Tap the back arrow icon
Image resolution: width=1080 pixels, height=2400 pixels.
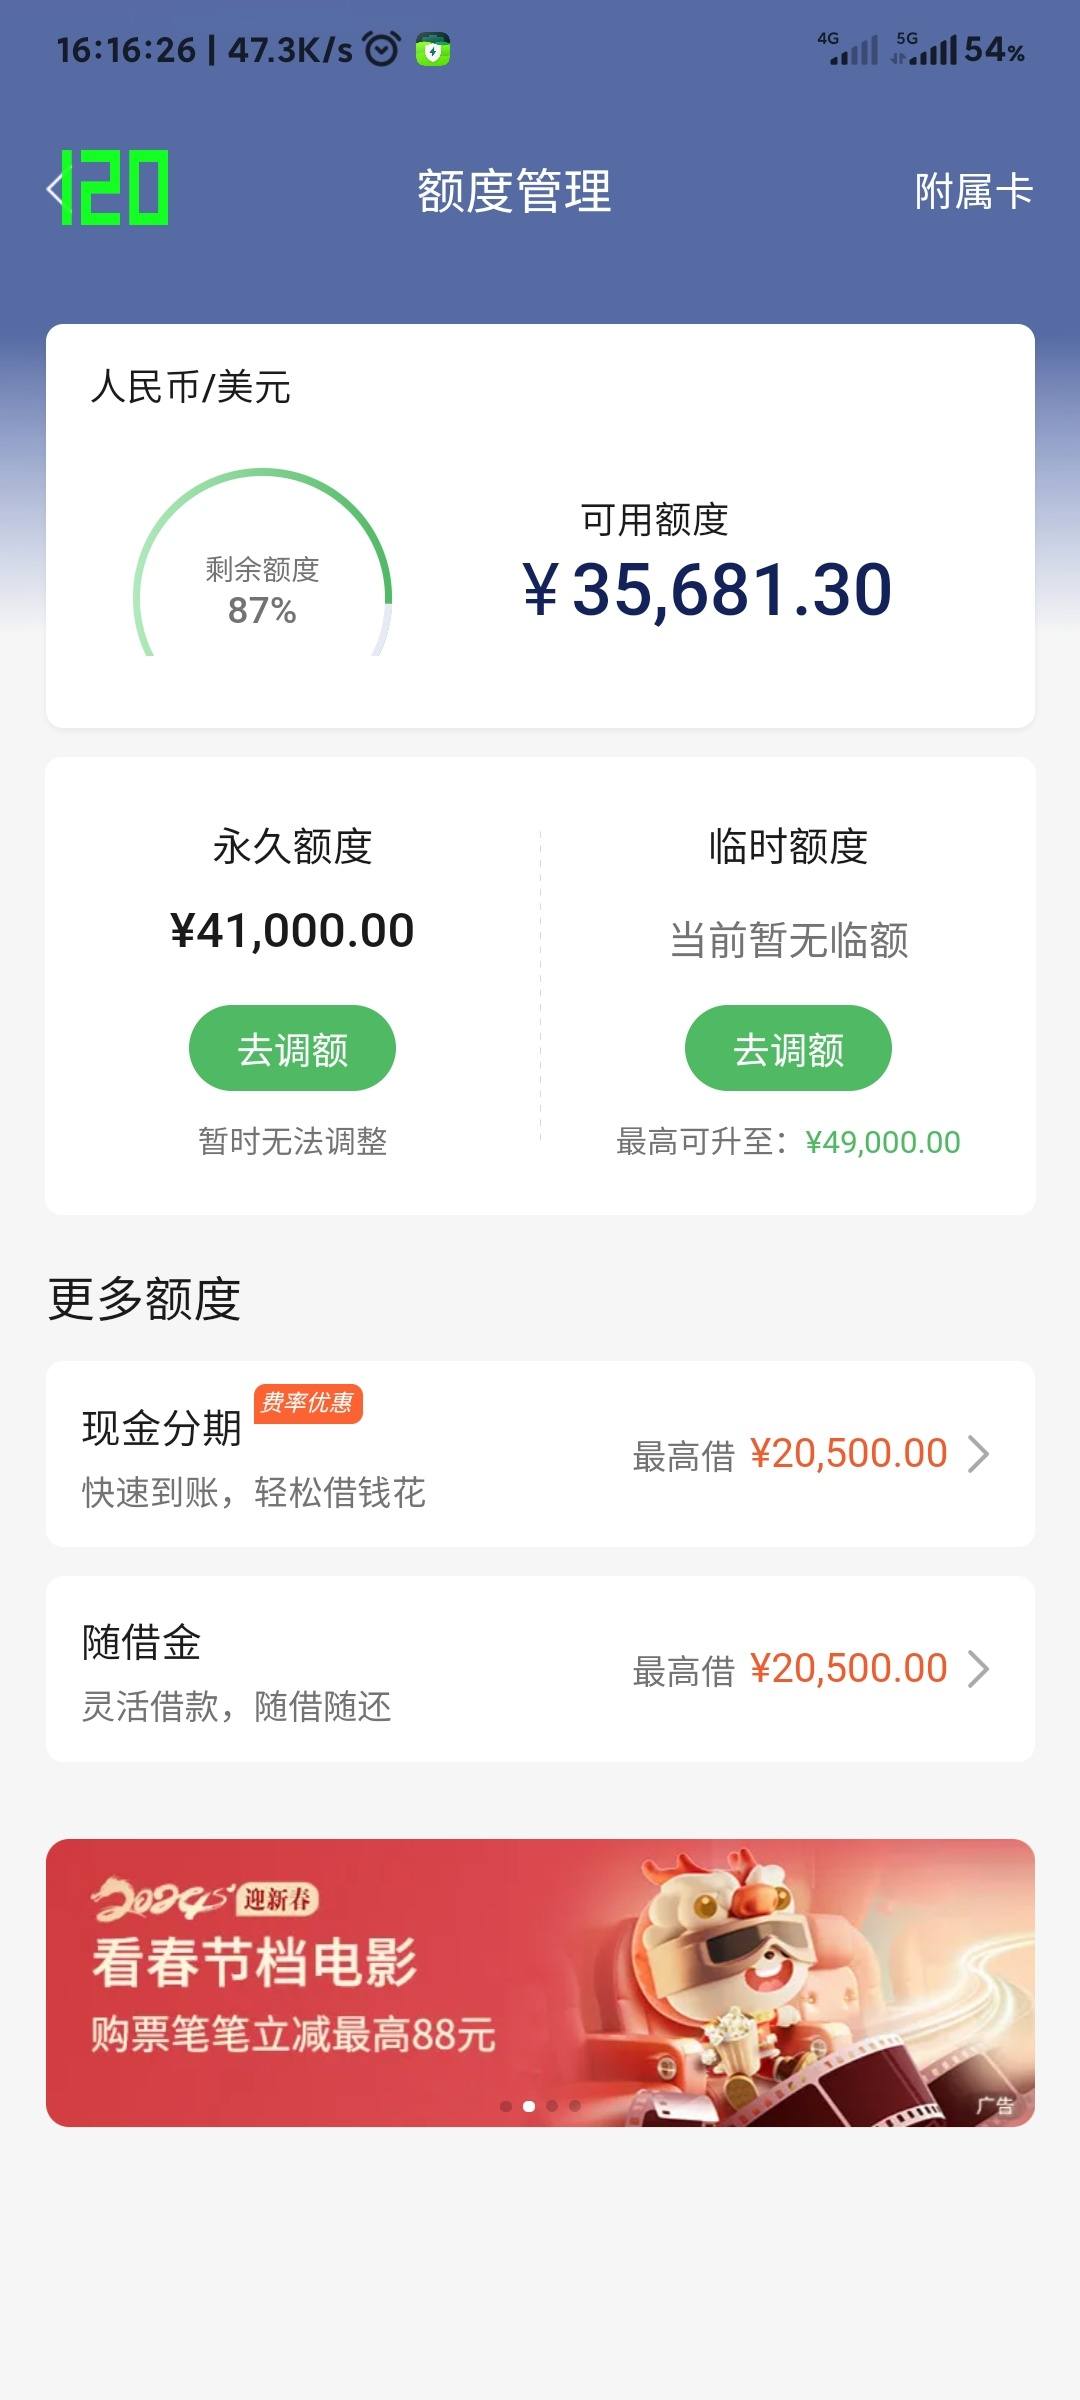click(x=55, y=189)
